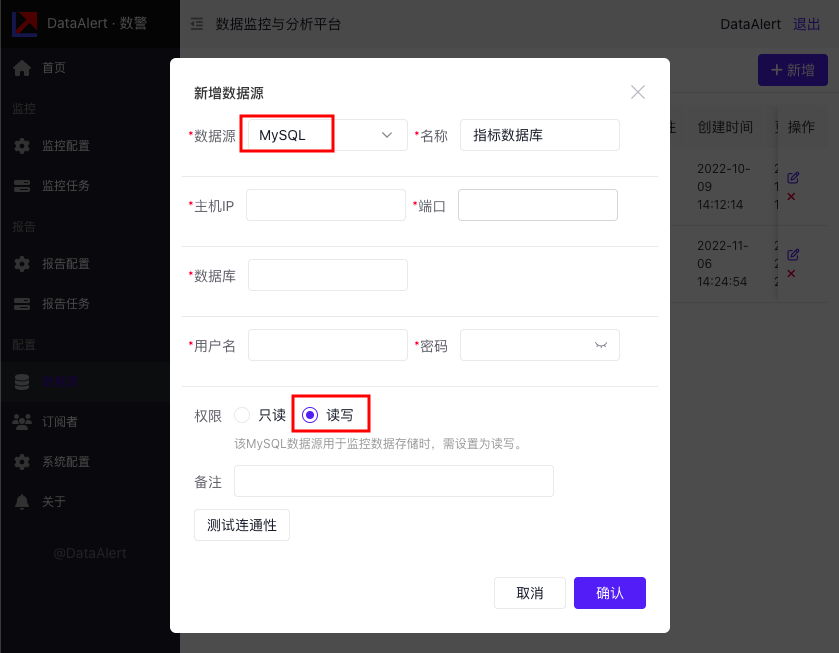
Task: Click the 关于 bell icon
Action: (22, 501)
